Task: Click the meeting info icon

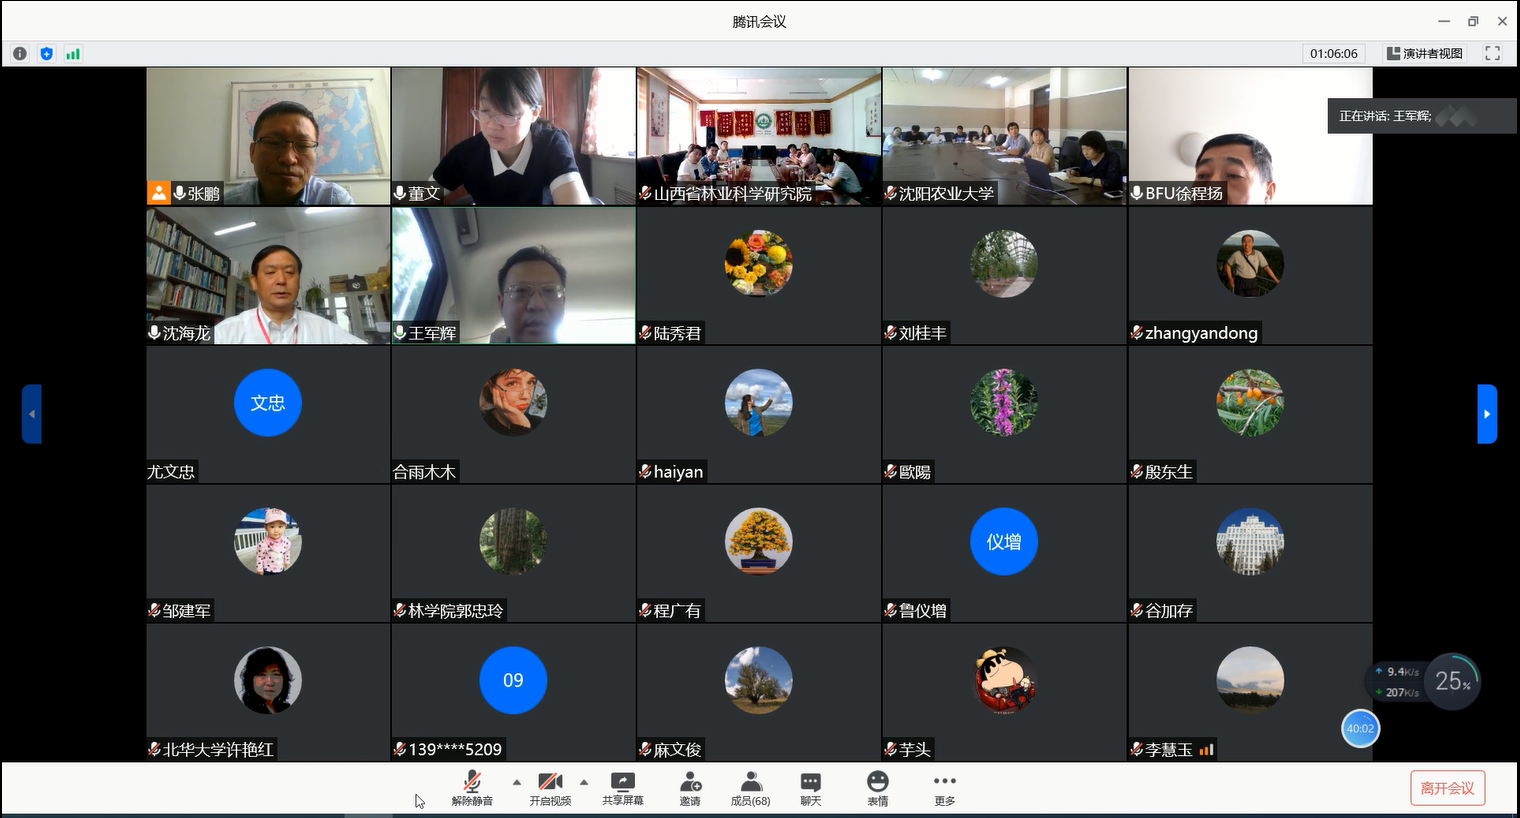Action: [x=20, y=54]
